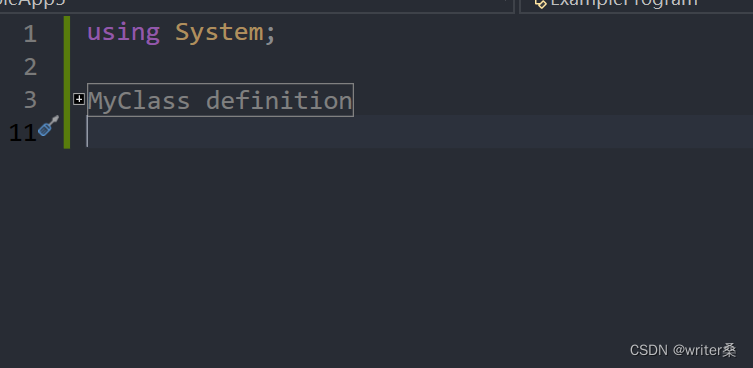Image resolution: width=753 pixels, height=368 pixels.
Task: Click the green change-tracking margin bar
Action: click(x=67, y=82)
